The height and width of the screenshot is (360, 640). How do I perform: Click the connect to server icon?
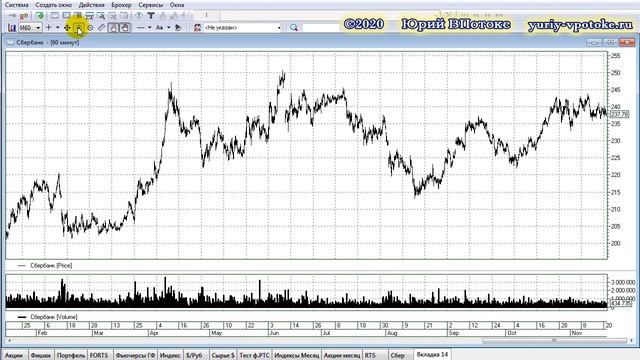12,16
